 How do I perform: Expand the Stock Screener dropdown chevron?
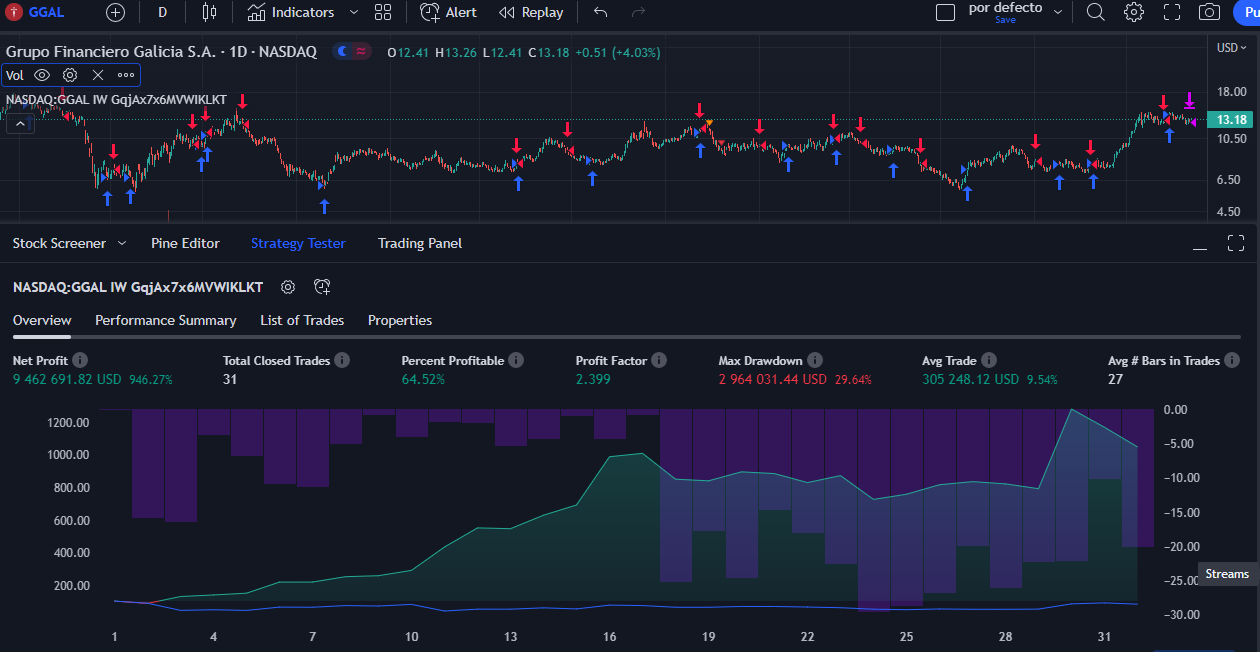122,243
